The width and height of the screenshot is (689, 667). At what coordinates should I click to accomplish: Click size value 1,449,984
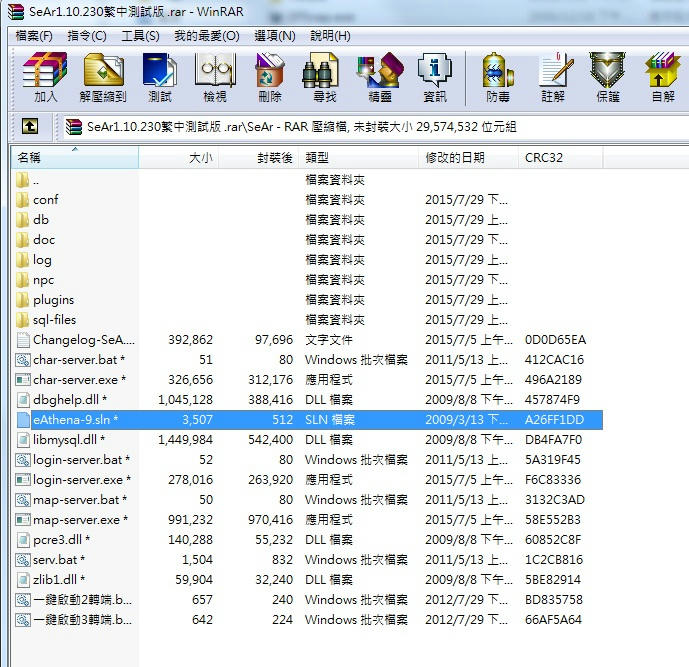[185, 440]
